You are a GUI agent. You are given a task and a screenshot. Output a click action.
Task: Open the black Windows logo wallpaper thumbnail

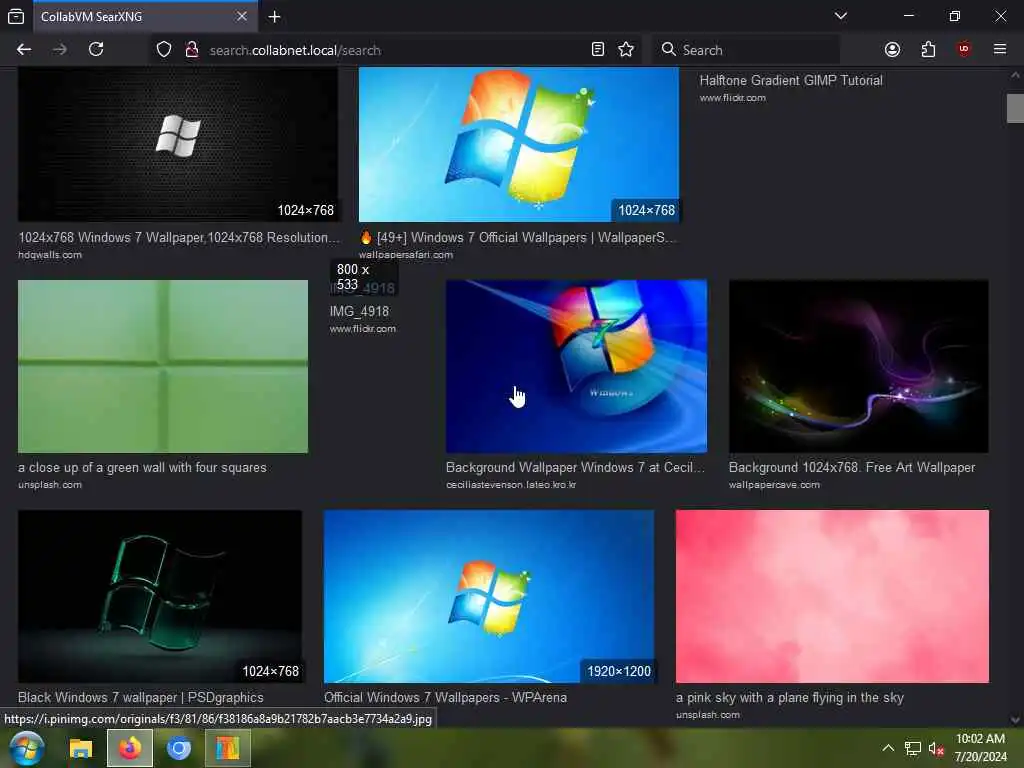[x=178, y=144]
